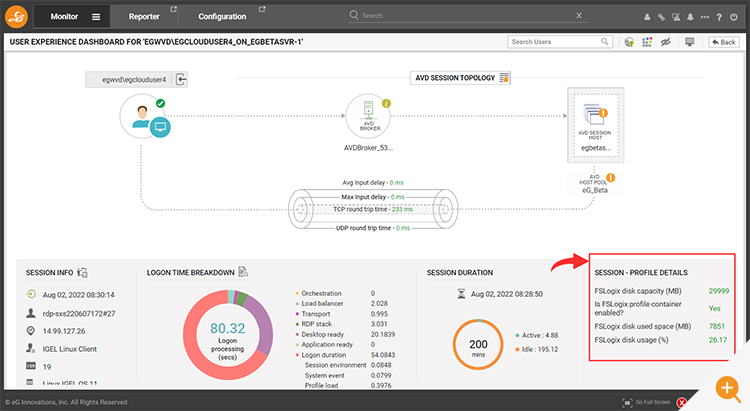Click UDP round trip time value
Viewport: 750px width, 411px height.
point(403,228)
